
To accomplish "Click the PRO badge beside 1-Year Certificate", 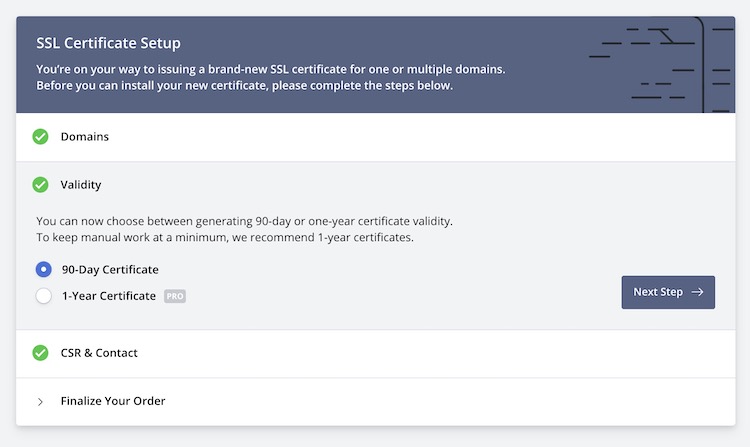I will point(175,296).
